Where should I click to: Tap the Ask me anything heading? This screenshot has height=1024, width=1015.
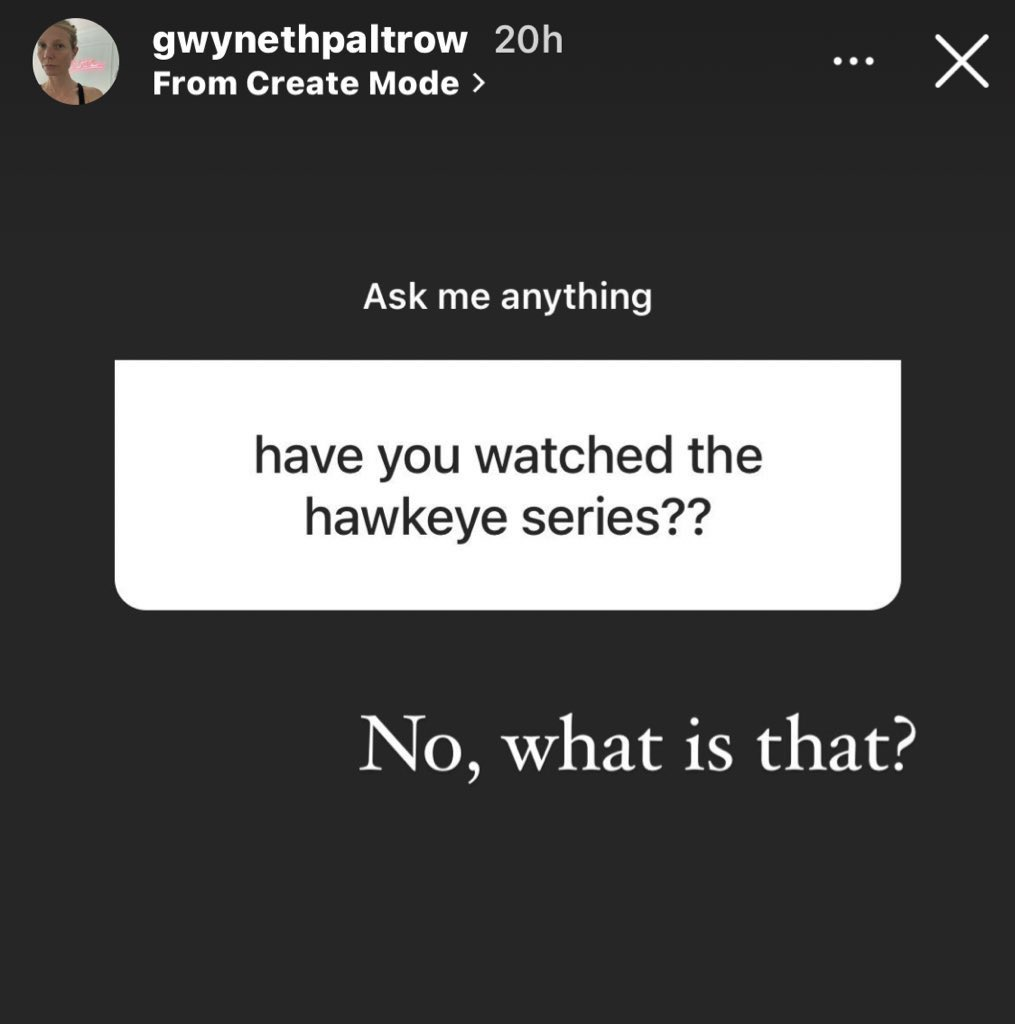(508, 297)
